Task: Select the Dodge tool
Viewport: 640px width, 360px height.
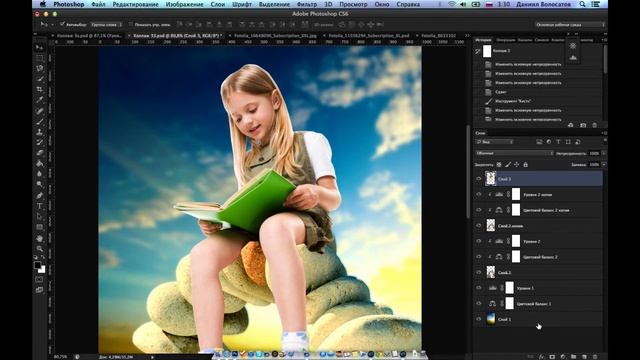Action: pos(40,185)
